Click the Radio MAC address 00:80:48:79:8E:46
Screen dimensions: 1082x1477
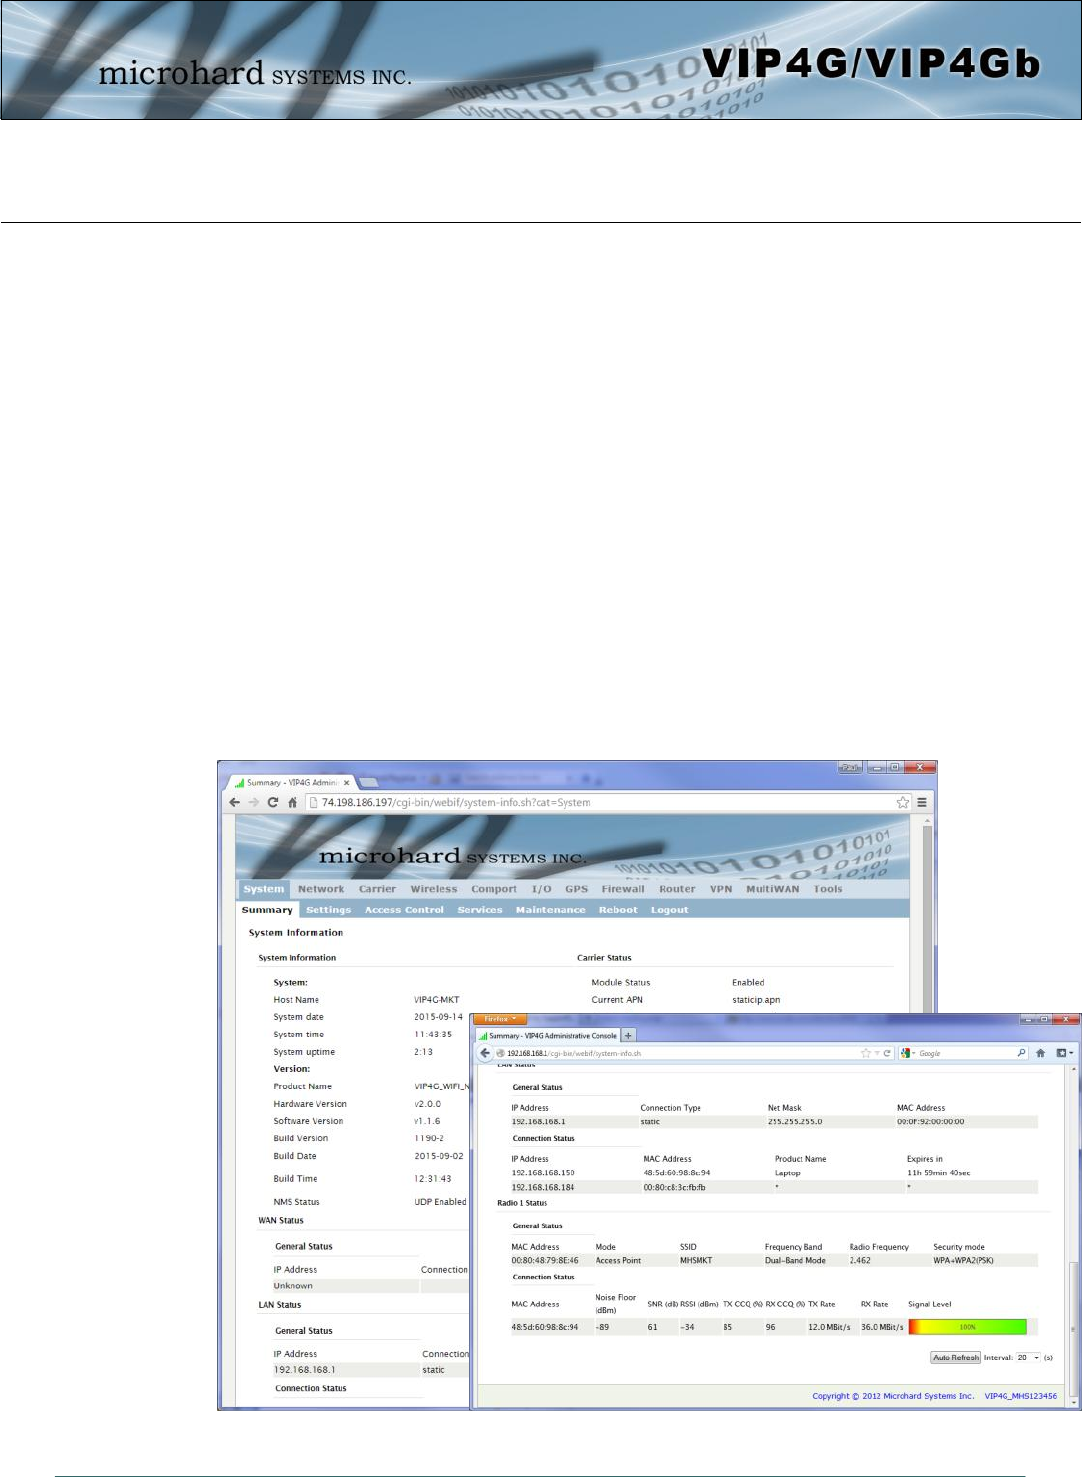(545, 1261)
